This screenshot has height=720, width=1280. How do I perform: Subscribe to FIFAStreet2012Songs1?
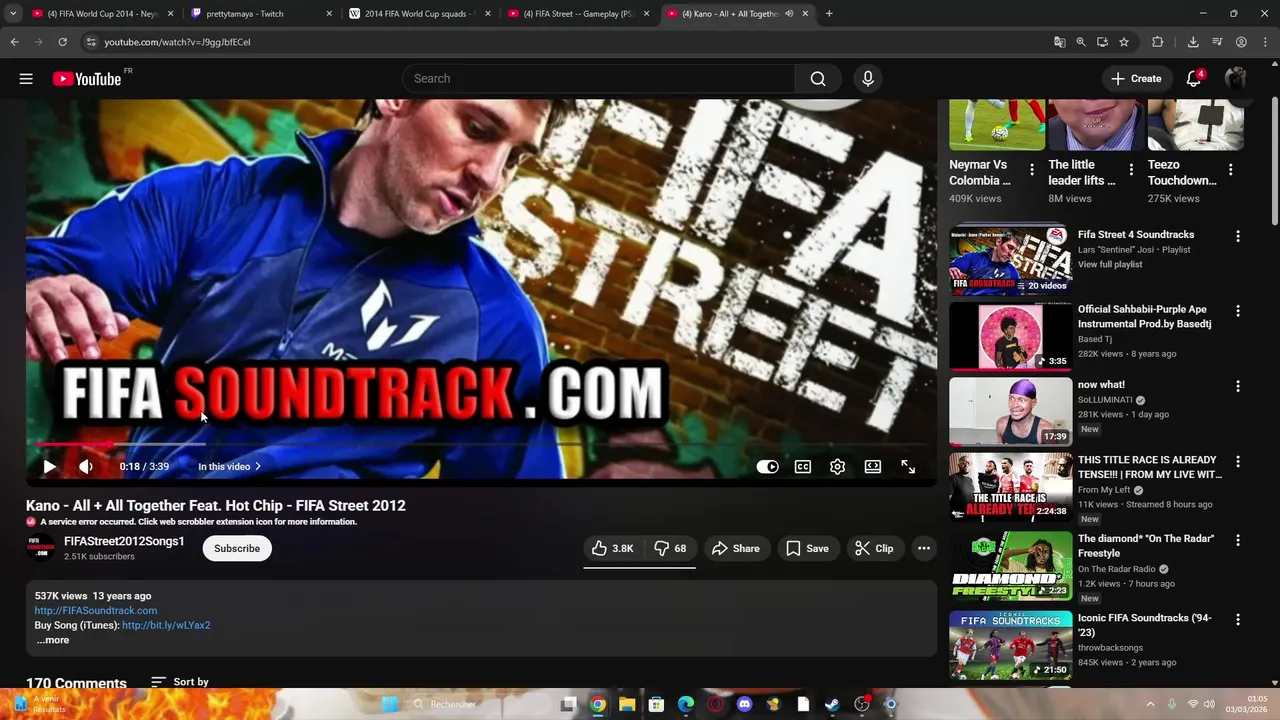coord(237,548)
